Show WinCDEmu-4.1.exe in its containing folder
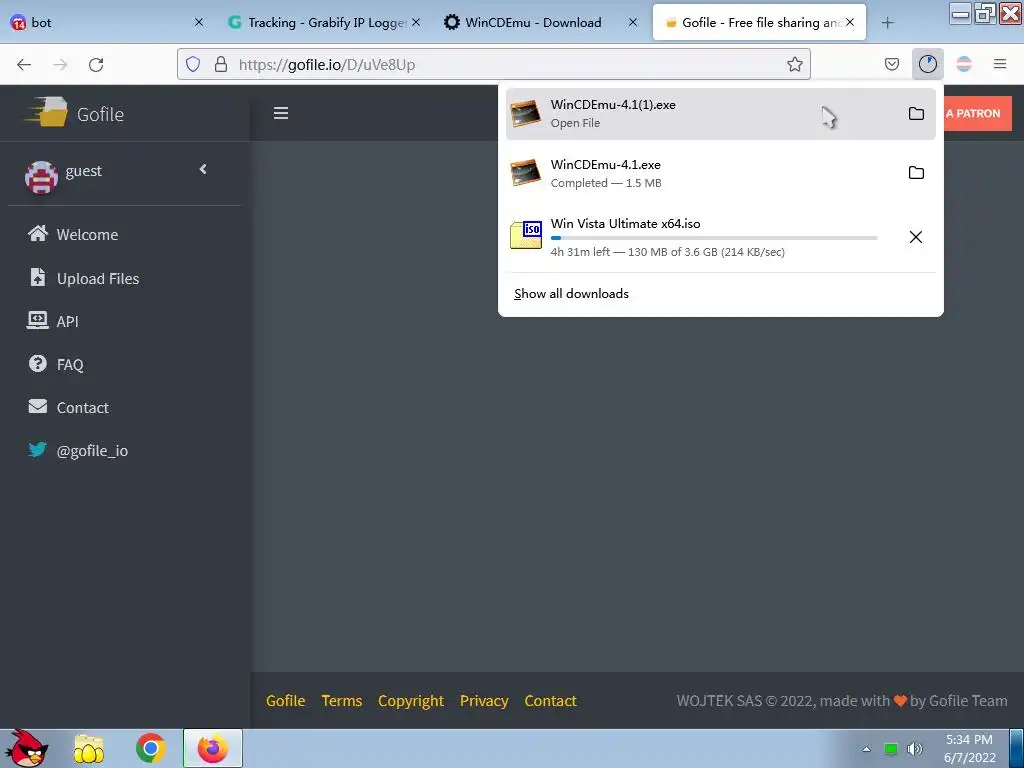This screenshot has height=768, width=1024. 916,173
